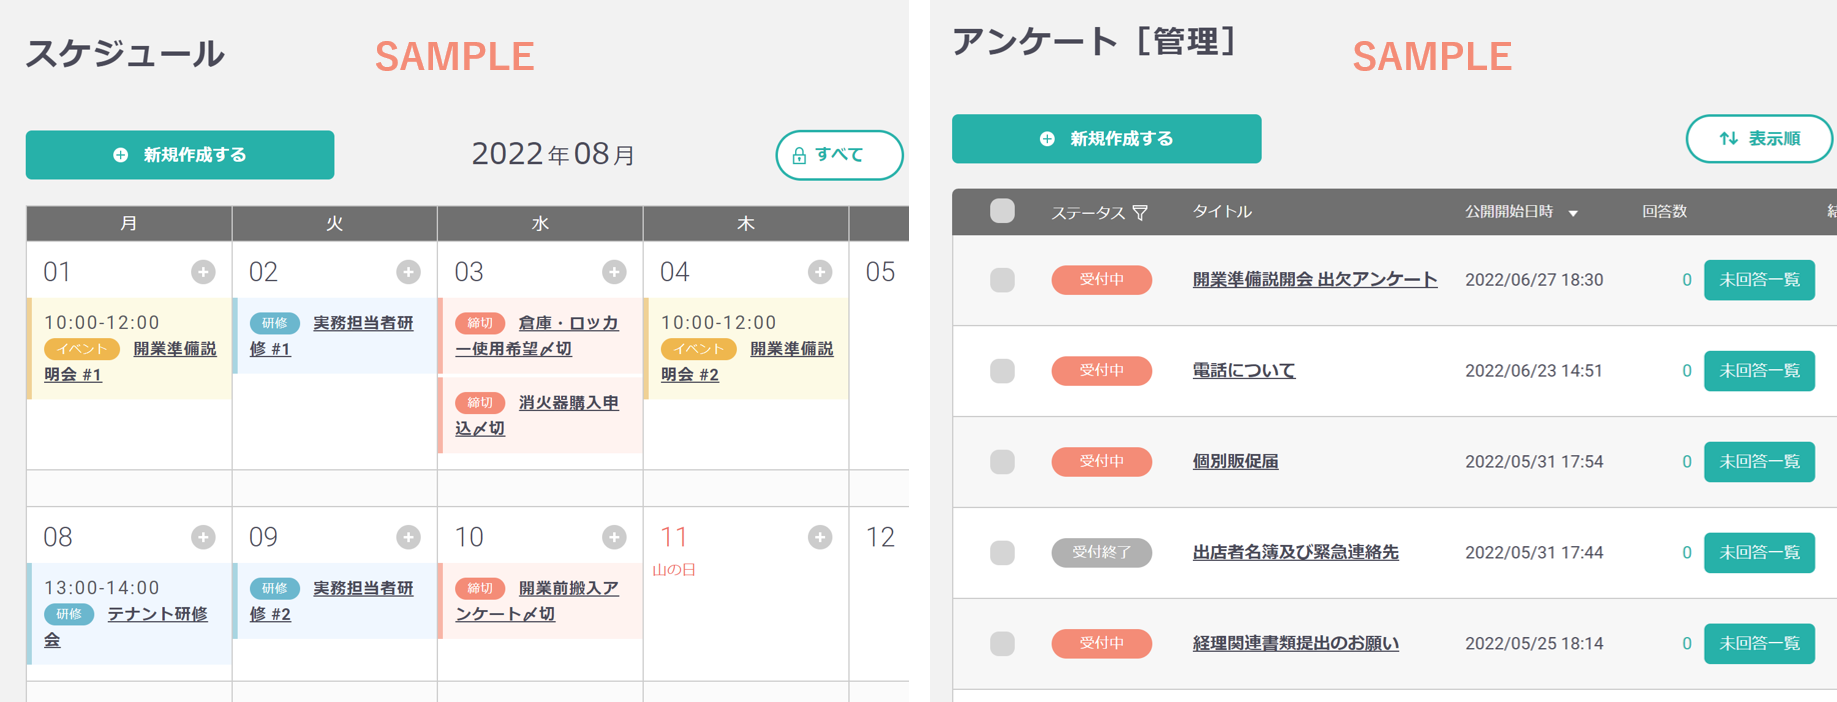The height and width of the screenshot is (702, 1837).
Task: Check the box for 電話について row
Action: (1002, 371)
